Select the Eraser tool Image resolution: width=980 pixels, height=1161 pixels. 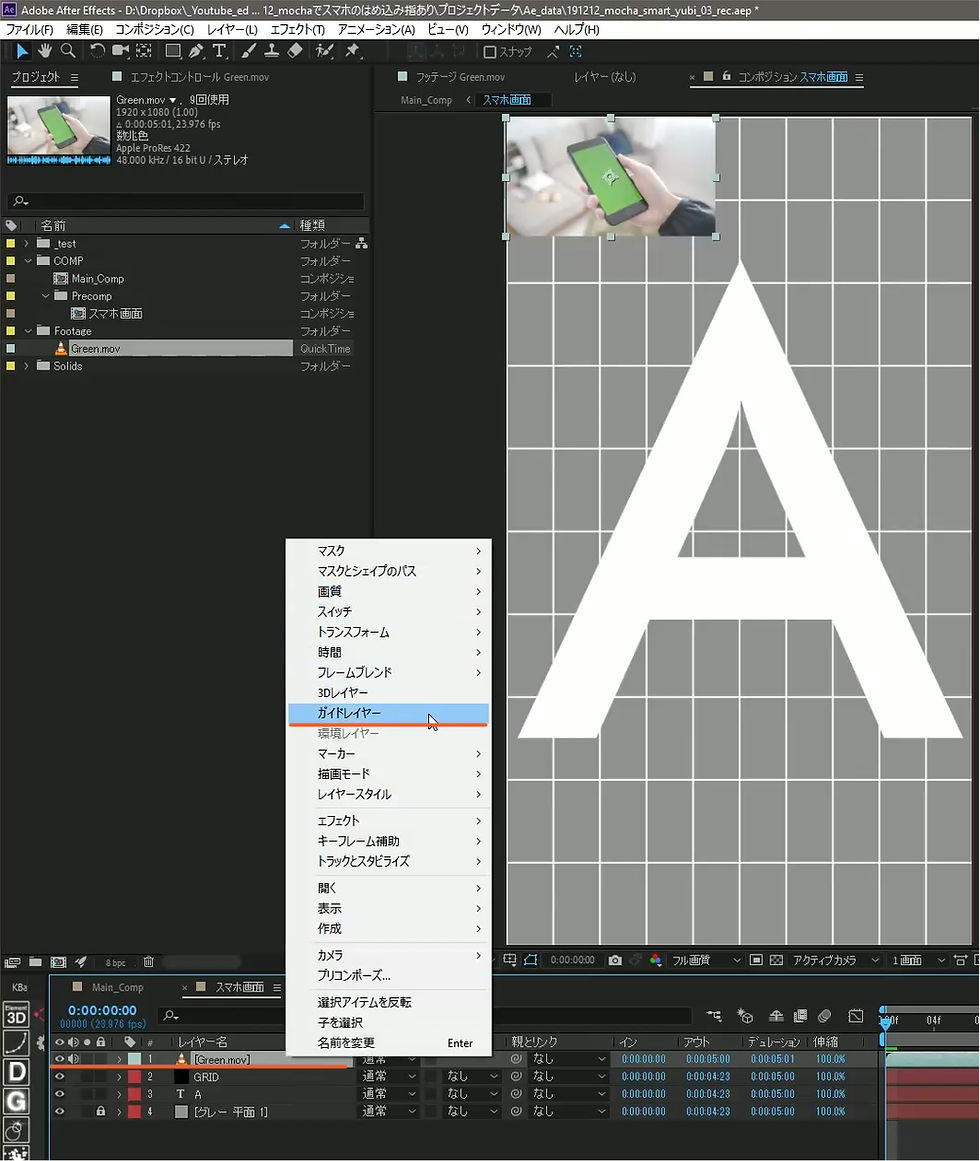(x=295, y=50)
